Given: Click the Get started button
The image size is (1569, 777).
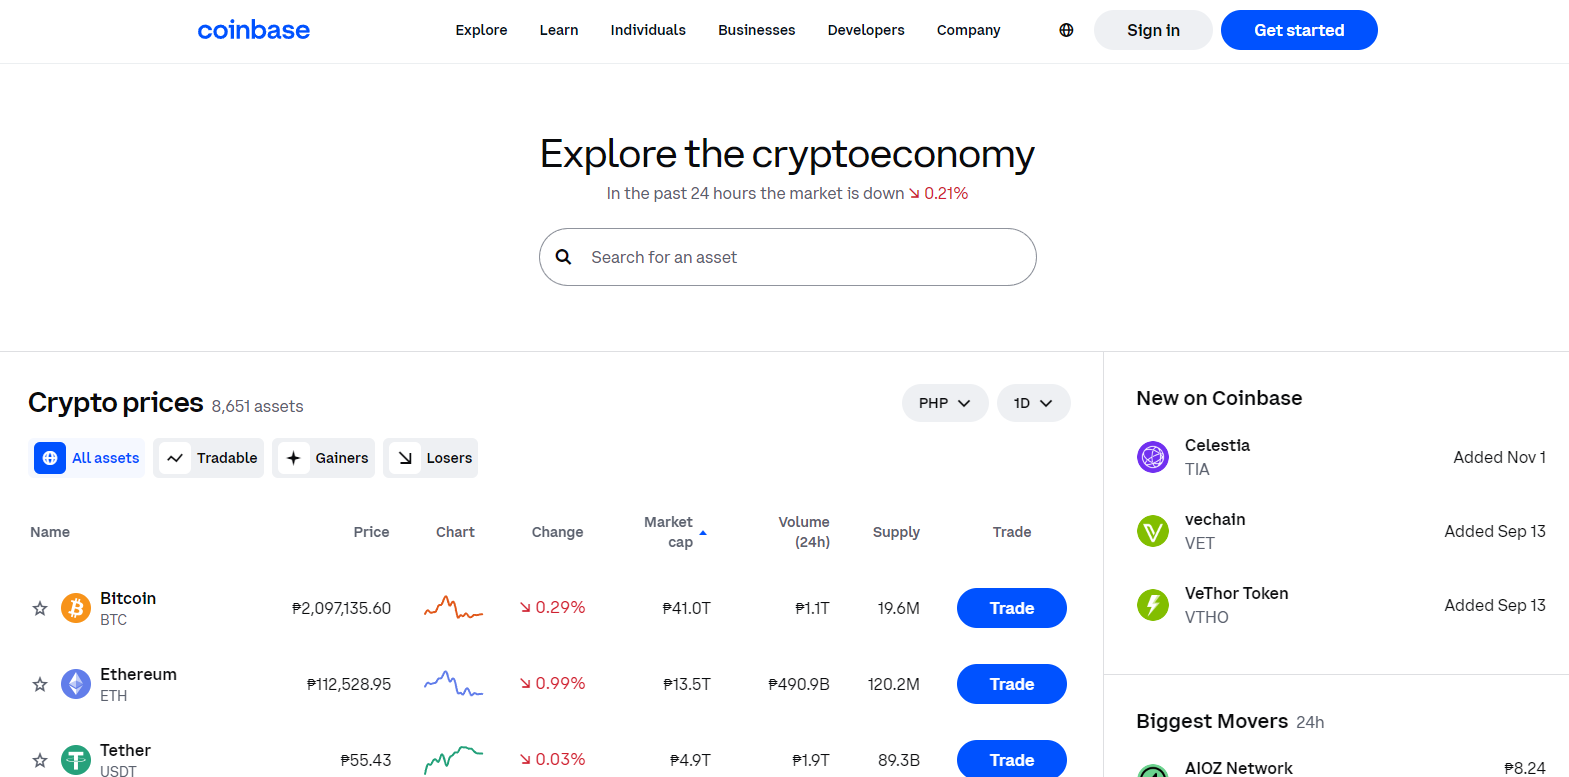Looking at the screenshot, I should click(x=1298, y=30).
